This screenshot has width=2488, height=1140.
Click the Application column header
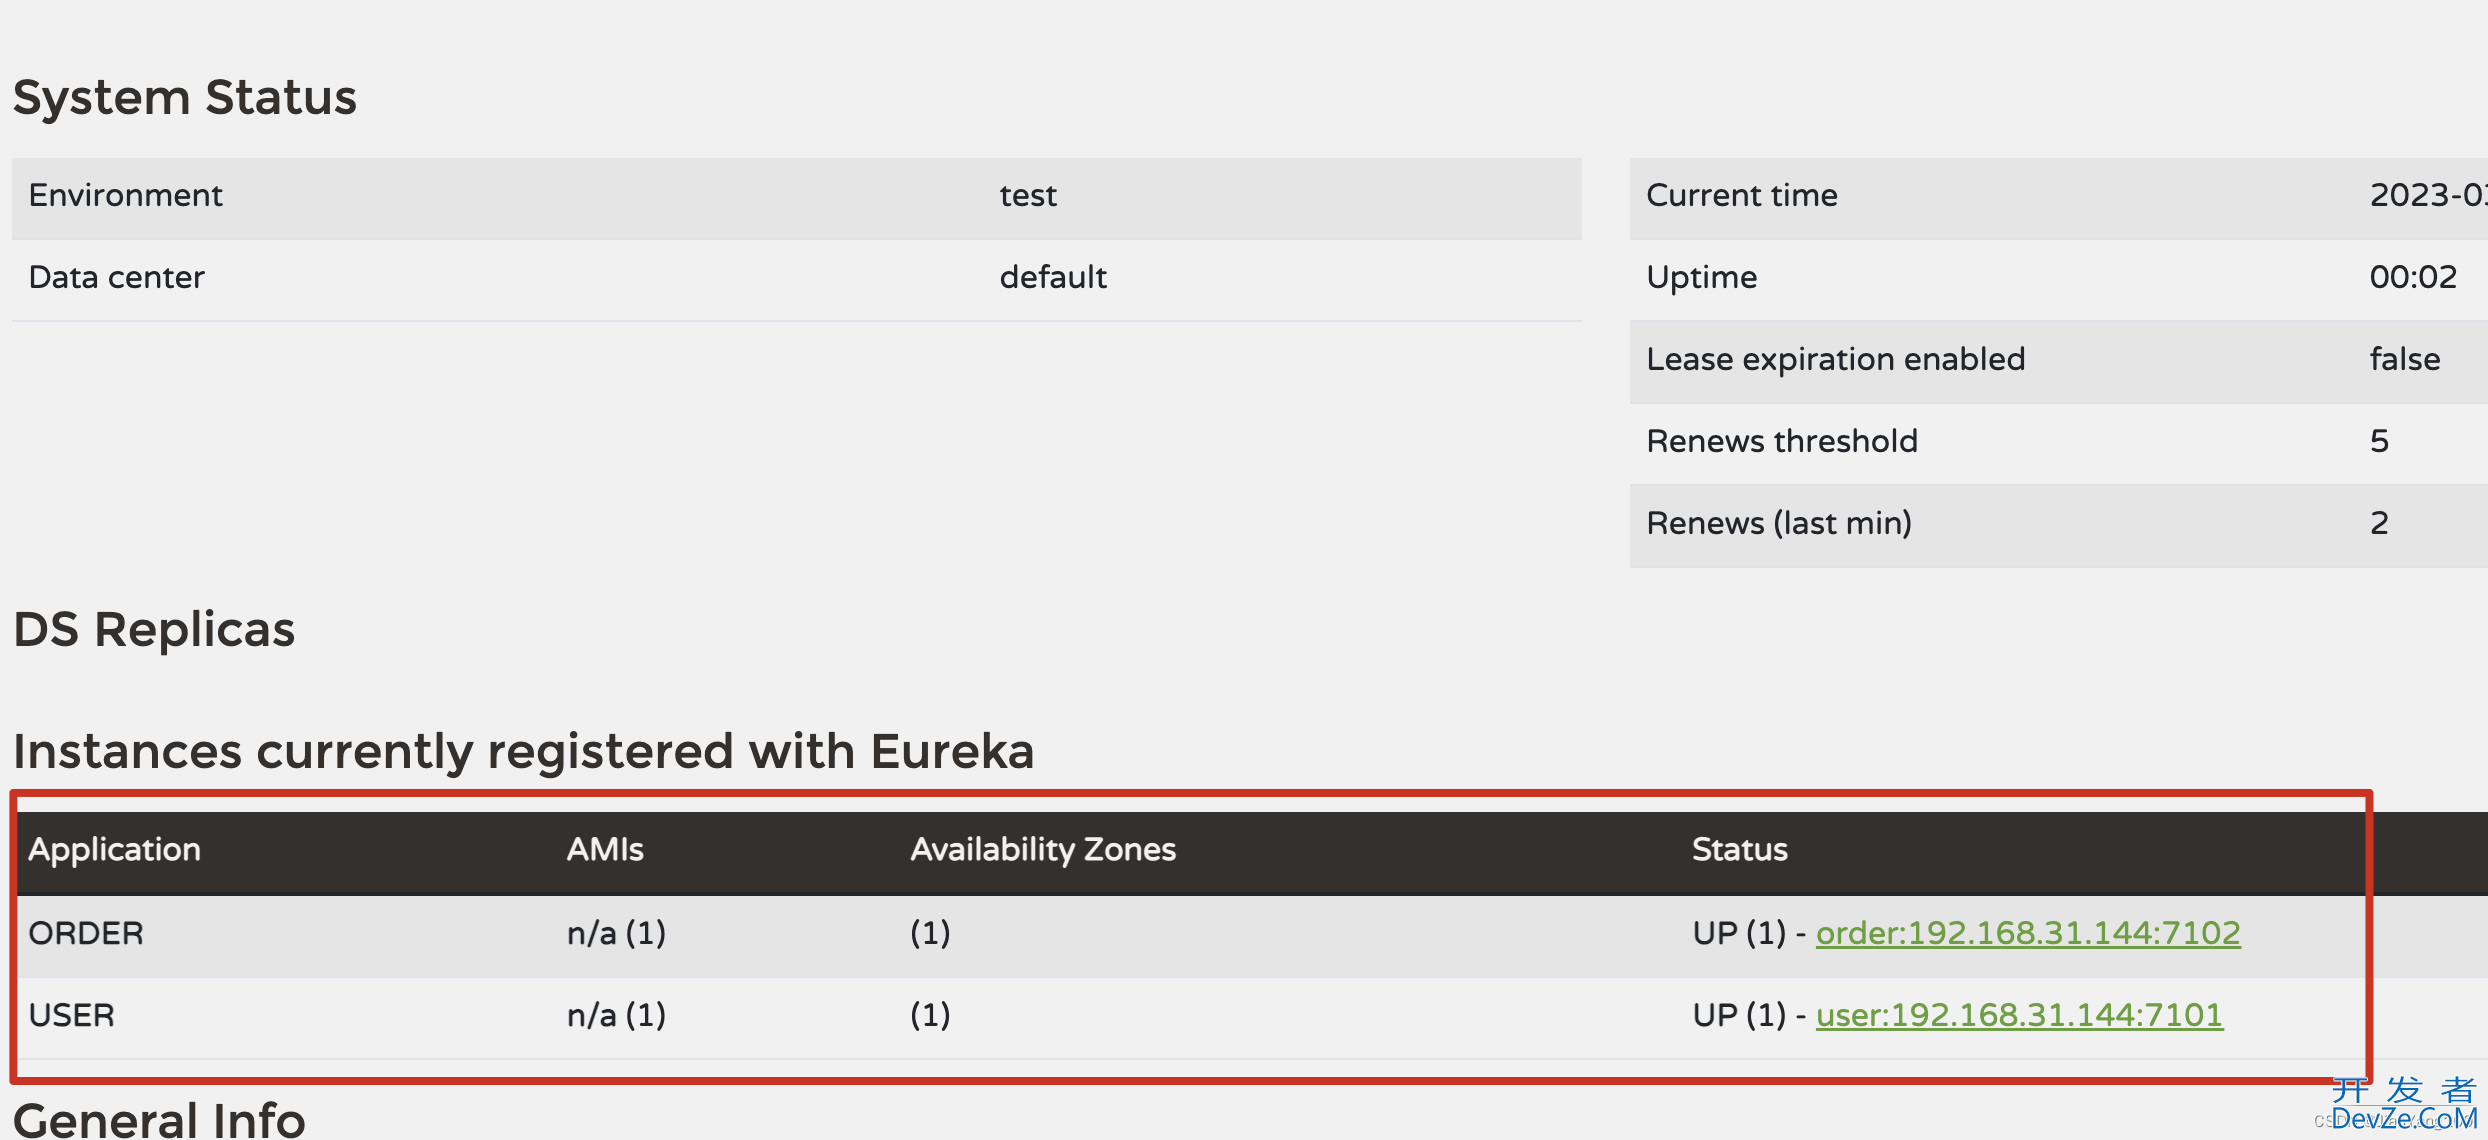[114, 849]
